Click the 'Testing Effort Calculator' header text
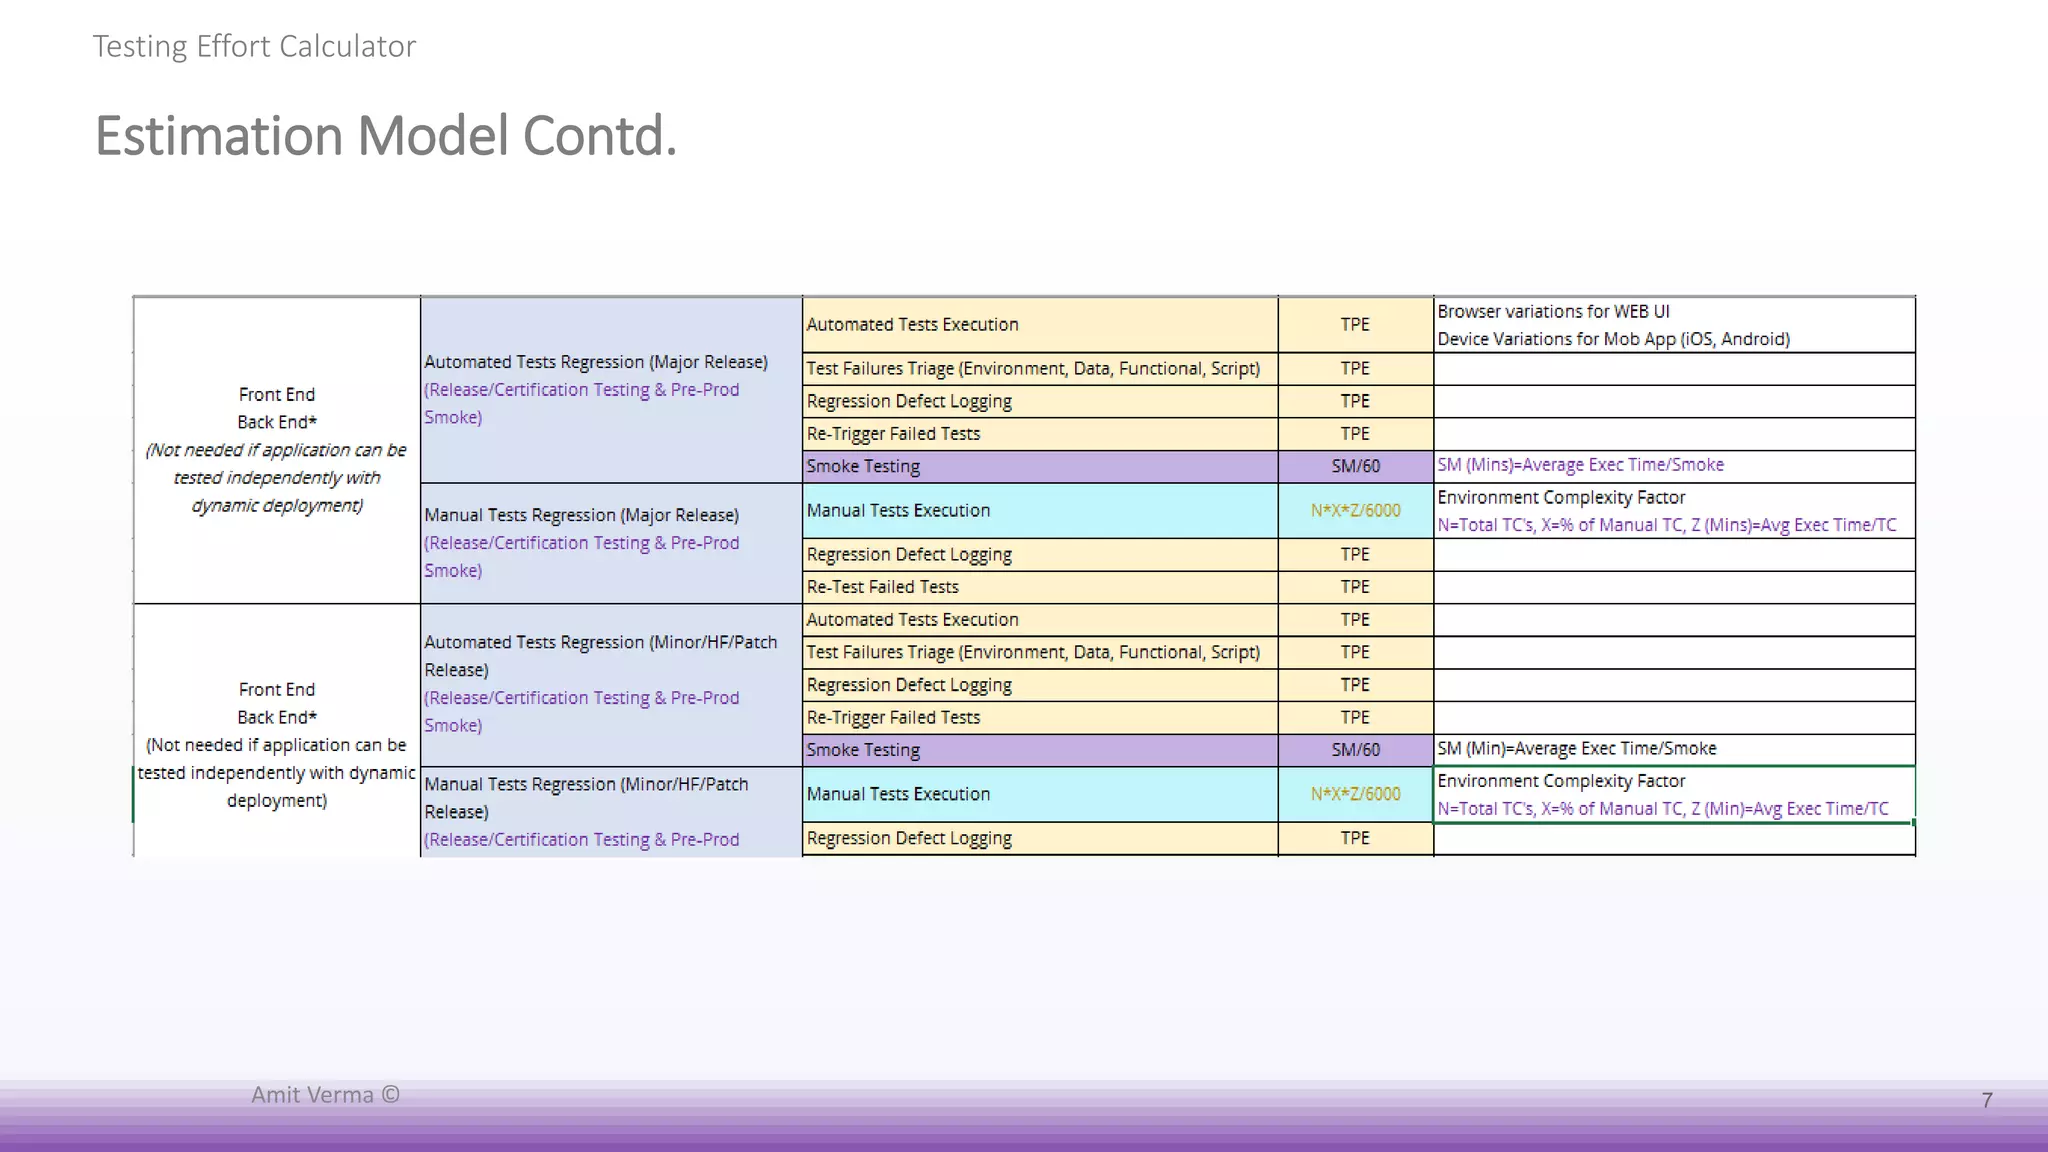This screenshot has height=1152, width=2048. click(x=254, y=46)
